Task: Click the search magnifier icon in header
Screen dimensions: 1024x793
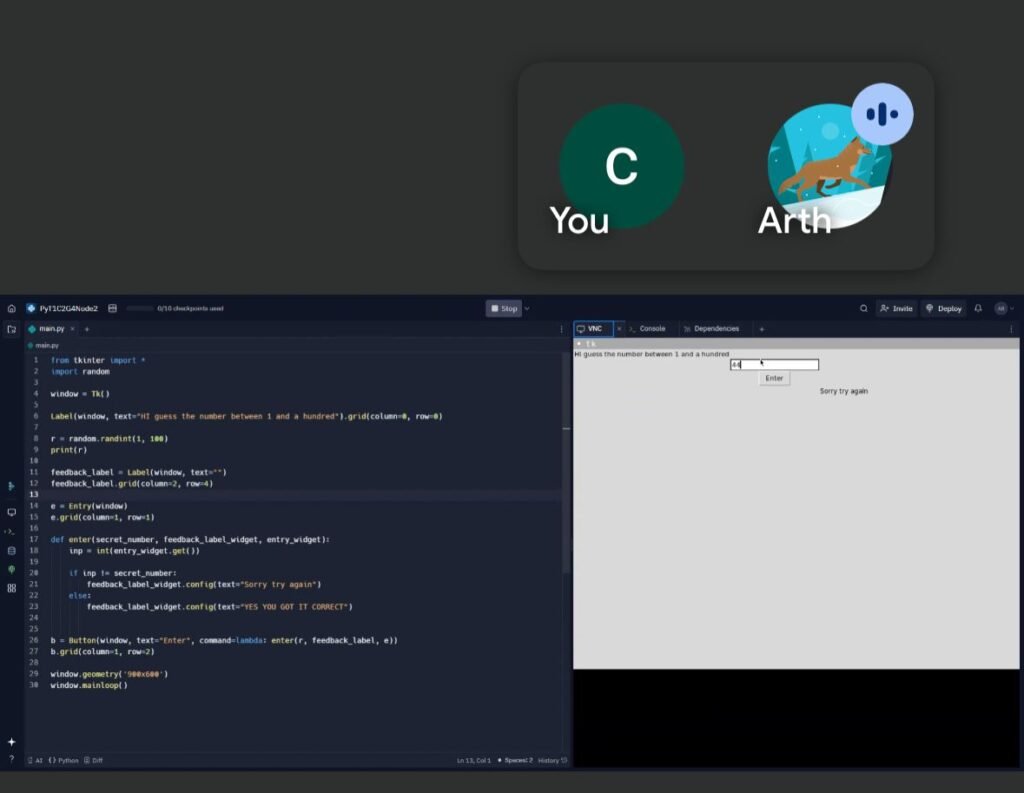Action: pyautogui.click(x=864, y=309)
